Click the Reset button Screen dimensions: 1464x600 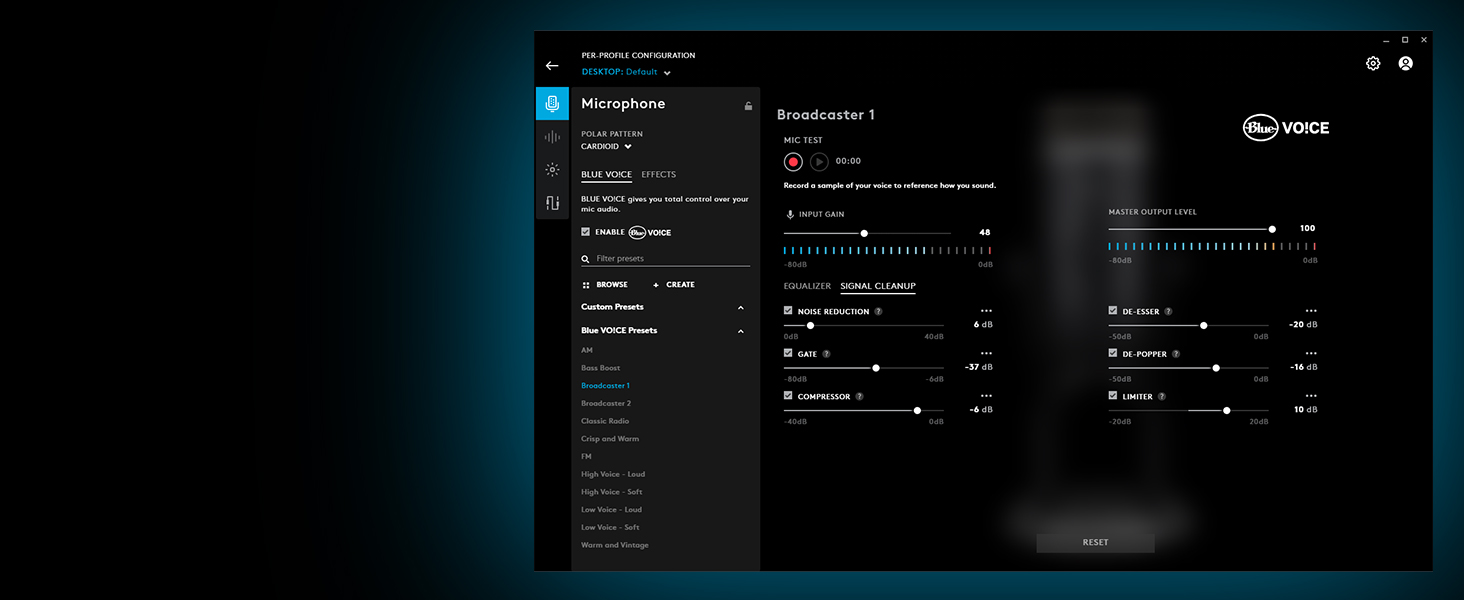coord(1095,543)
